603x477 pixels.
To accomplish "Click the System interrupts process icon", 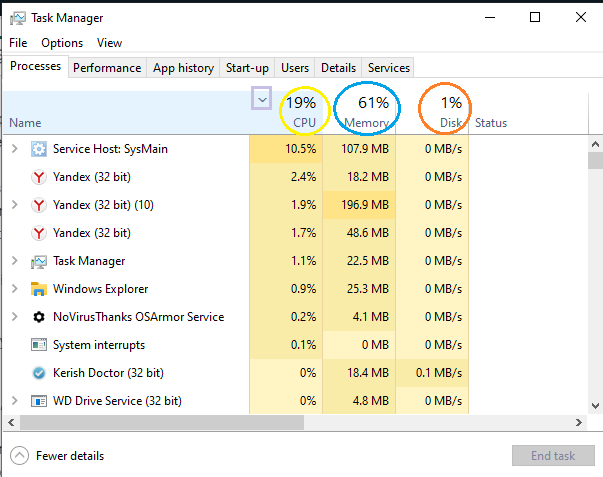I will pyautogui.click(x=39, y=345).
